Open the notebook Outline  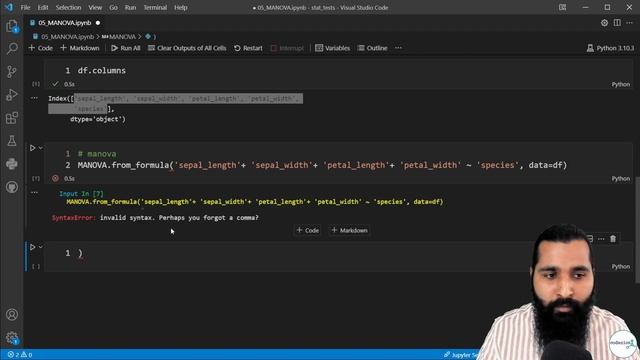373,48
